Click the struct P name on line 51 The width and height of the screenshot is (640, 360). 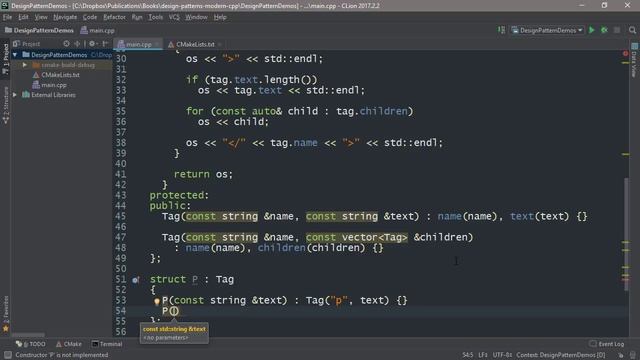click(195, 280)
